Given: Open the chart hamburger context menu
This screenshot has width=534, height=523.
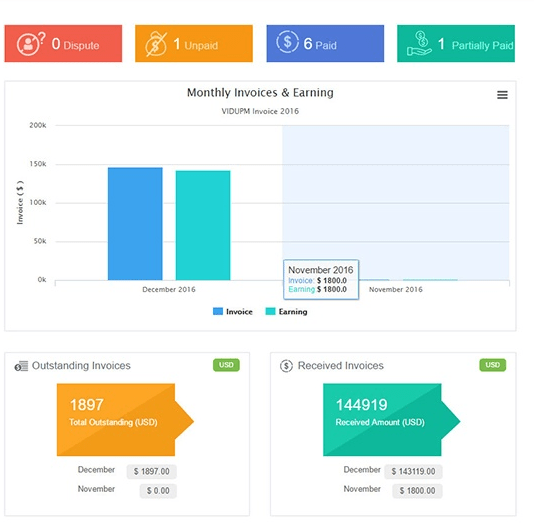Looking at the screenshot, I should 502,95.
